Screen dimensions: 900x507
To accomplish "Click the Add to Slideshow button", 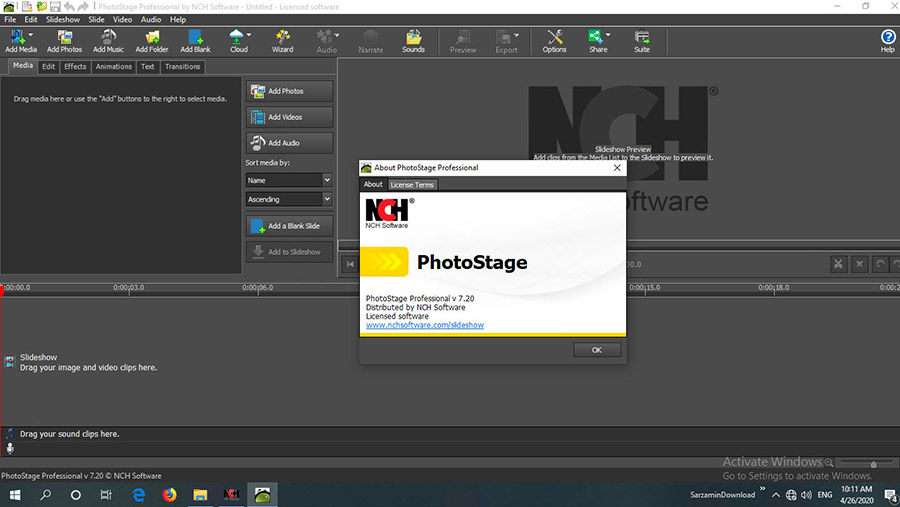I will click(x=289, y=252).
